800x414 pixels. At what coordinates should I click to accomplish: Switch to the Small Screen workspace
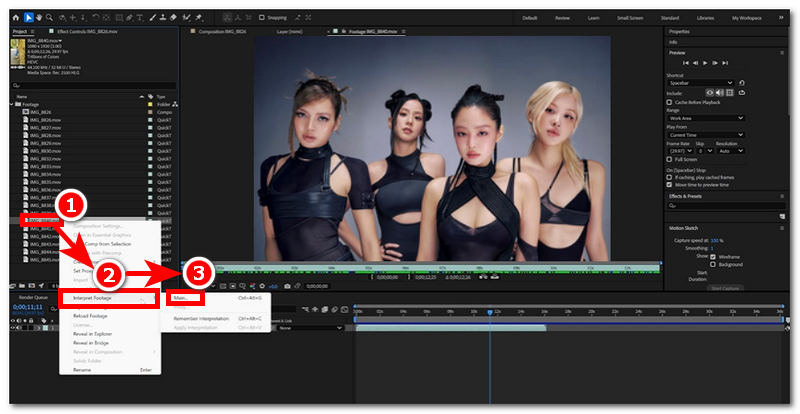pos(630,17)
